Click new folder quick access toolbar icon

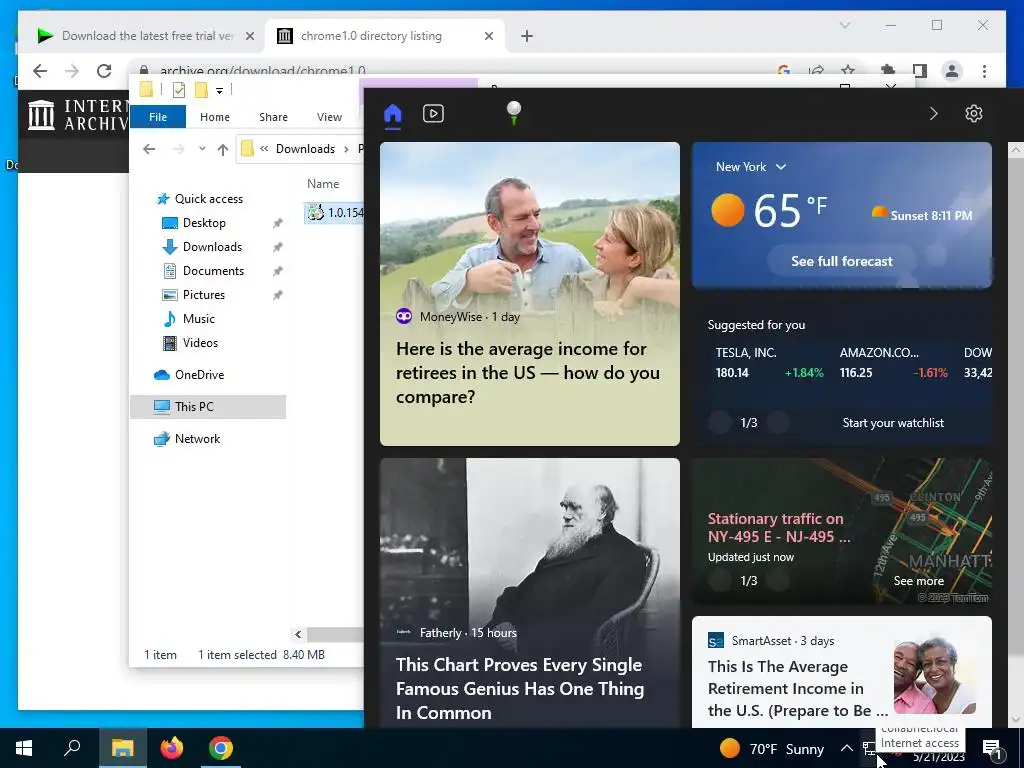coord(201,90)
